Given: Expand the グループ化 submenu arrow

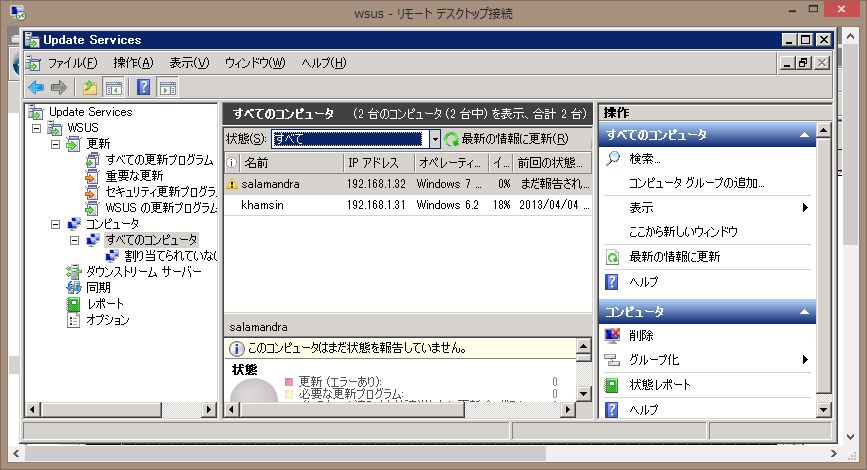Looking at the screenshot, I should (x=805, y=360).
